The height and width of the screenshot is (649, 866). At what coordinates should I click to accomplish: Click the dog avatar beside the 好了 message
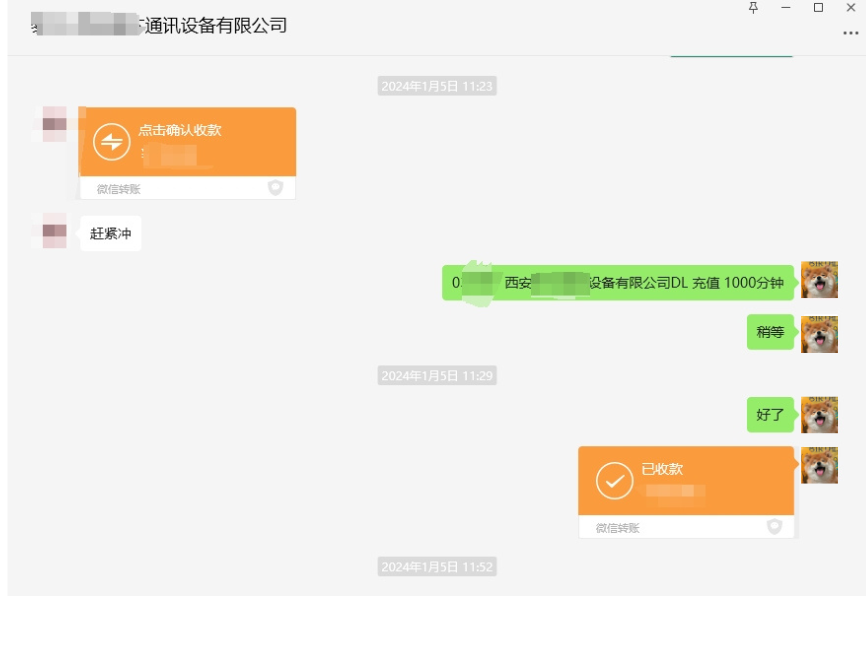[822, 414]
